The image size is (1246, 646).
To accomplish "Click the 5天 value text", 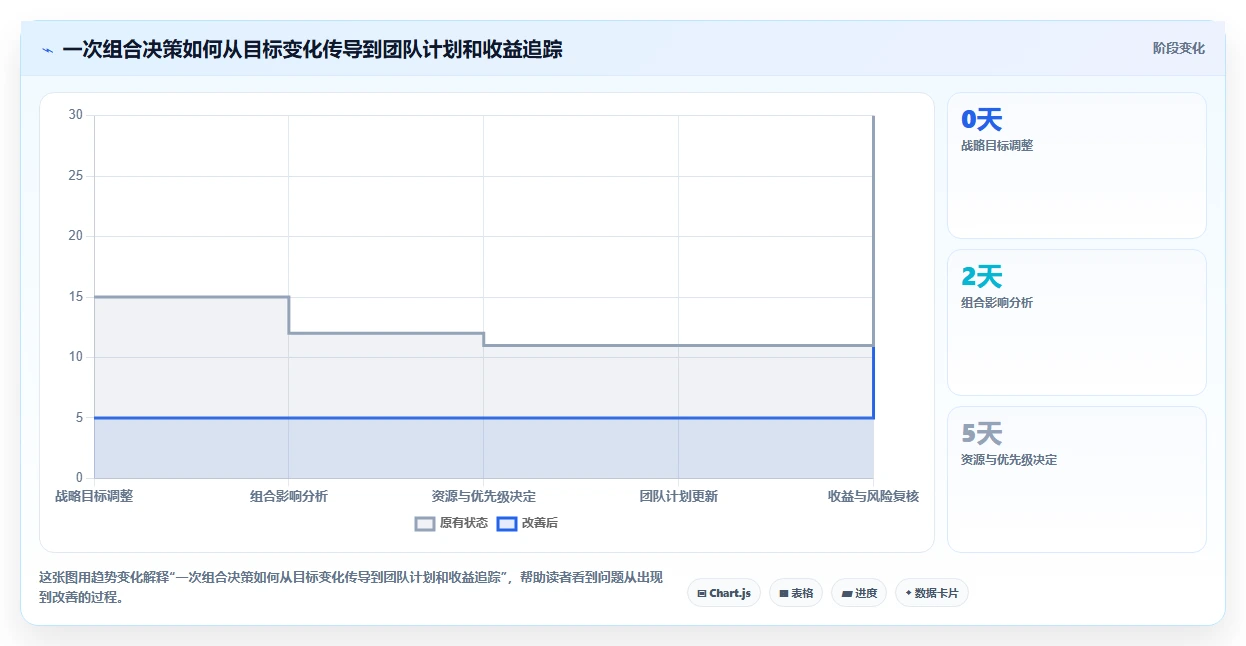I will 981,433.
